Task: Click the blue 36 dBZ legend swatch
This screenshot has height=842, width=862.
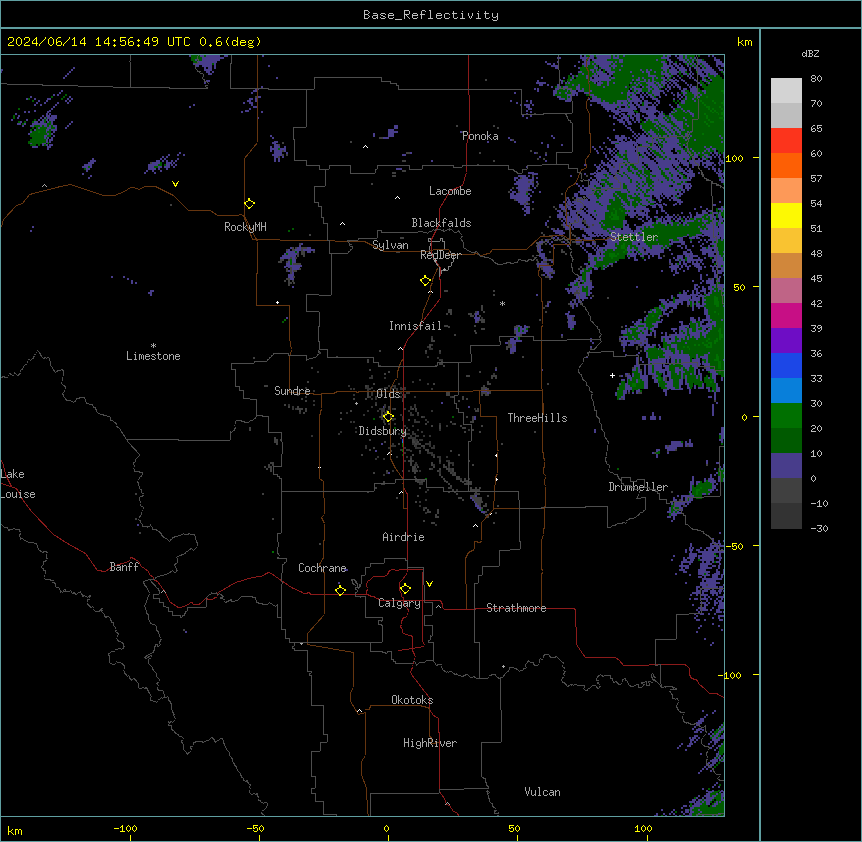Action: point(786,365)
